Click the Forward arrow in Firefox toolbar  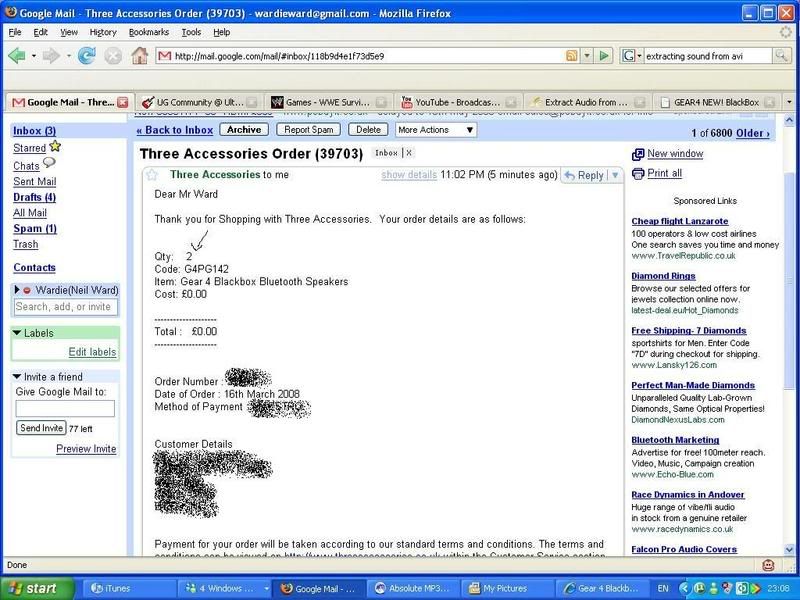tap(51, 56)
